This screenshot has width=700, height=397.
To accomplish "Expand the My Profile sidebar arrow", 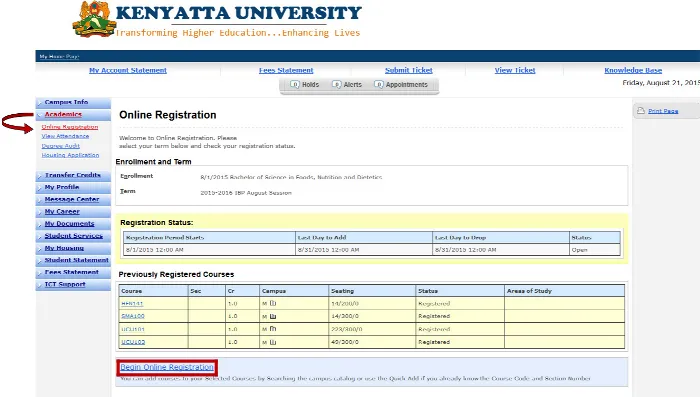I will [x=40, y=188].
